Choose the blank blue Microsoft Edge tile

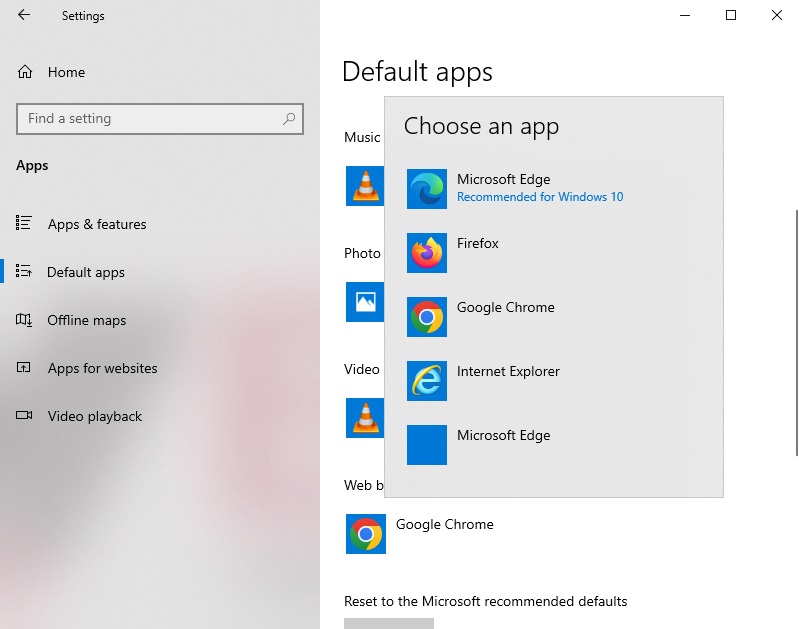click(x=427, y=445)
